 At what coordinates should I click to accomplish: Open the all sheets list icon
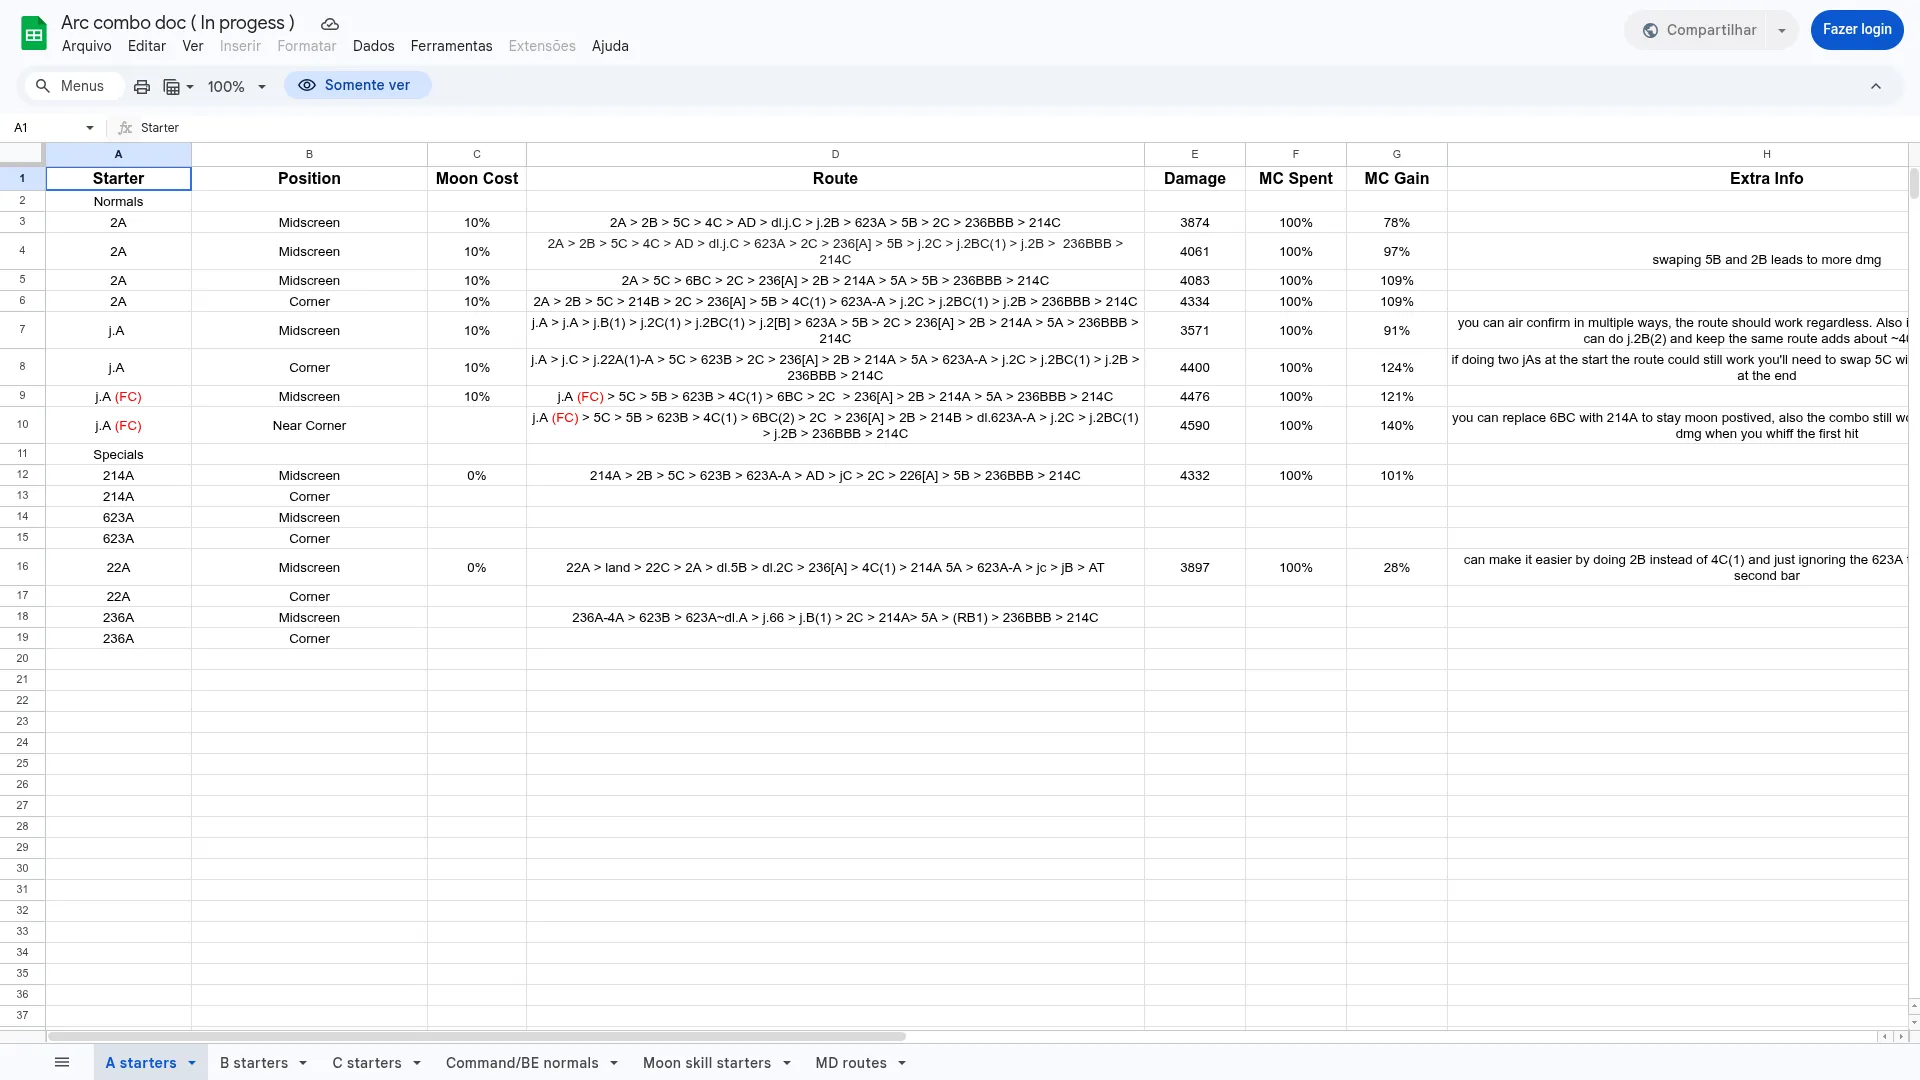[x=62, y=1062]
